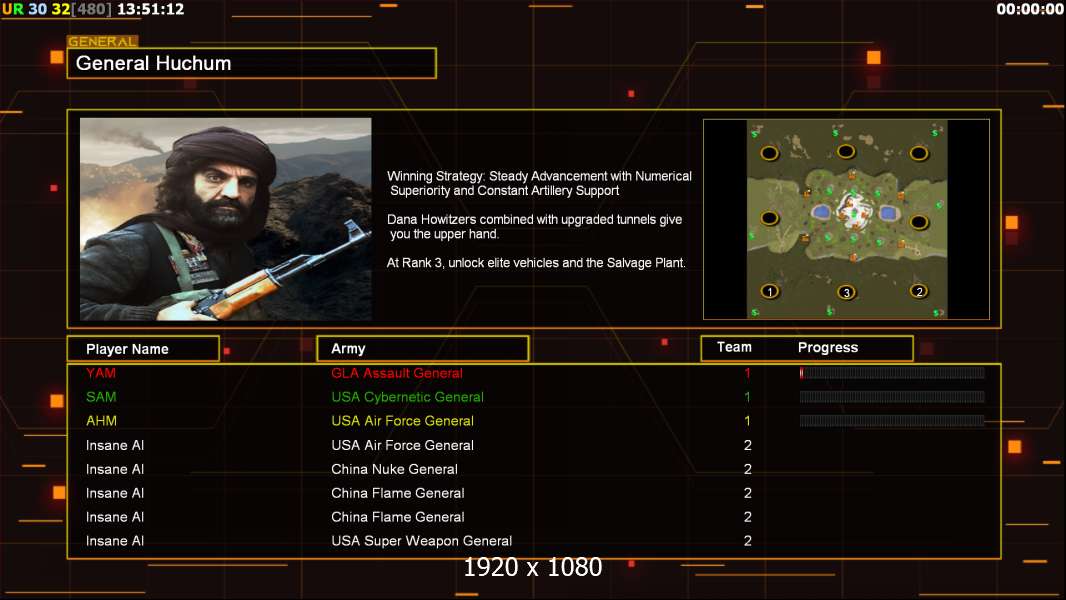Image resolution: width=1066 pixels, height=600 pixels.
Task: Click the GENERAL label tag
Action: tap(103, 41)
